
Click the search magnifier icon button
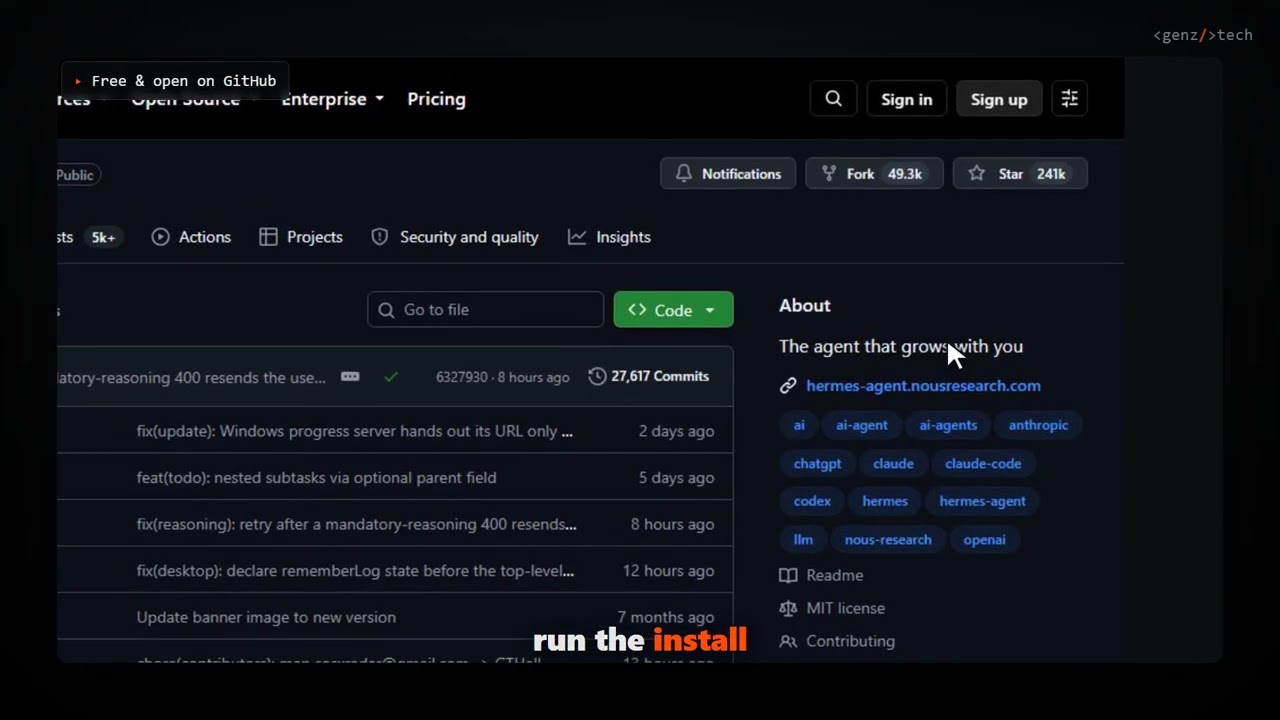(833, 99)
